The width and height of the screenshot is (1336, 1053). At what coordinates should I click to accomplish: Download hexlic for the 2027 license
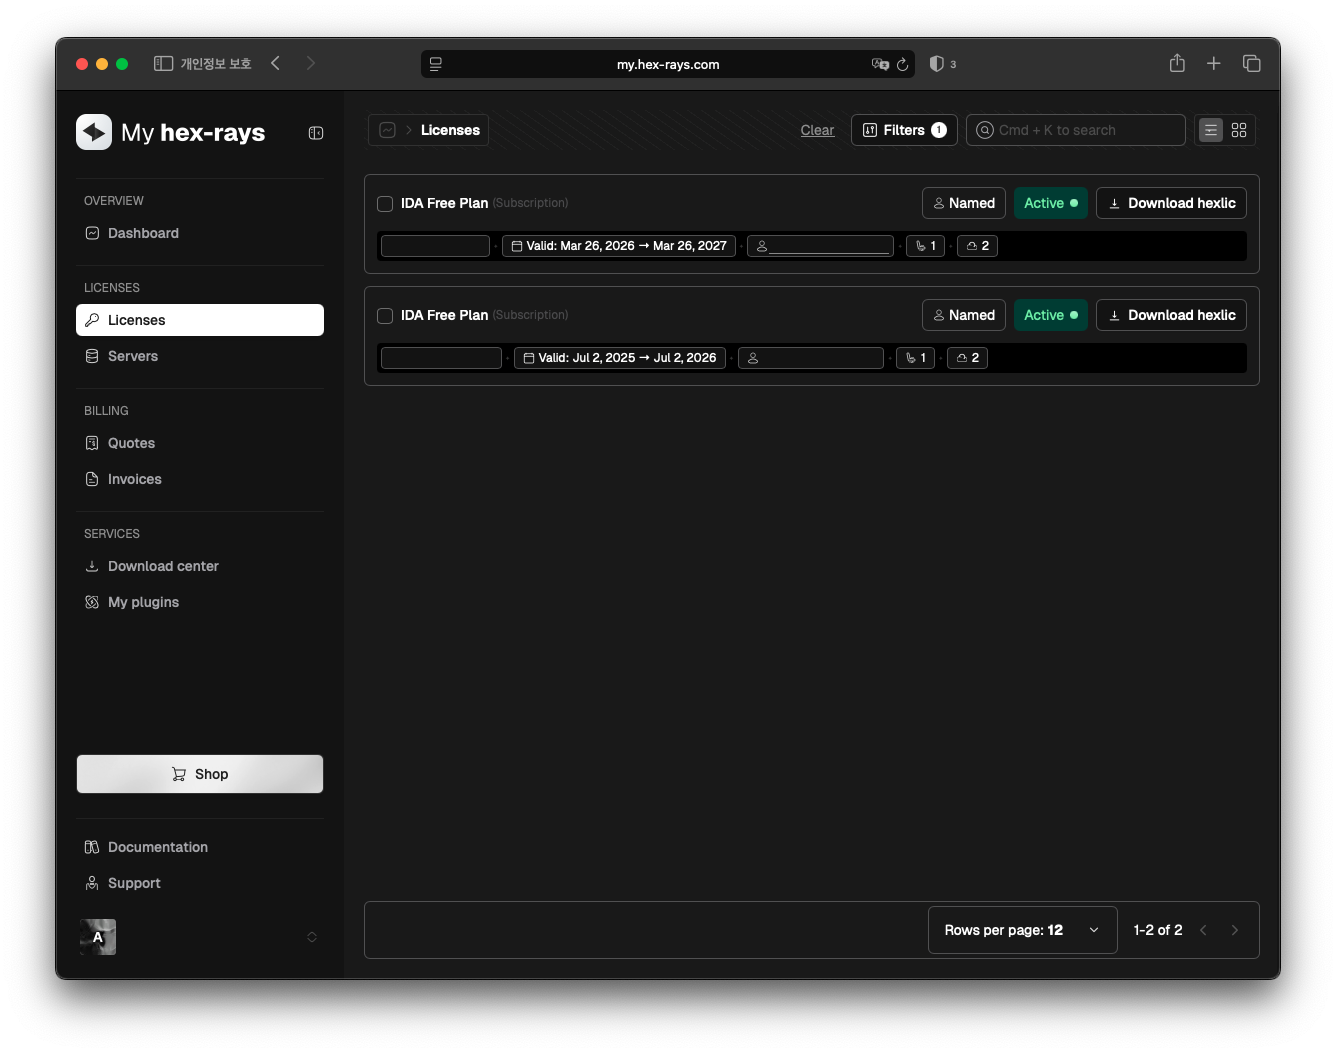1171,203
